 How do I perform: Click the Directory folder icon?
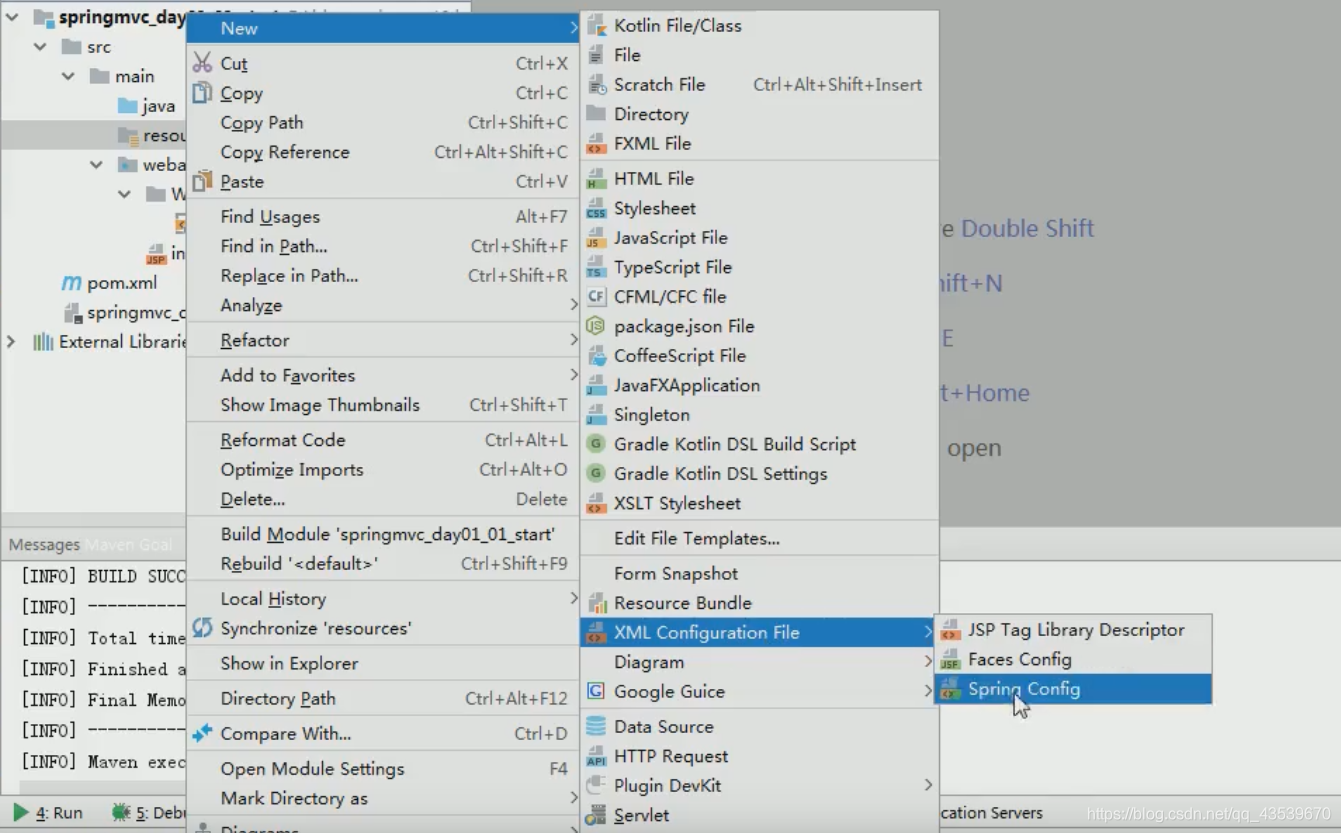tap(596, 114)
